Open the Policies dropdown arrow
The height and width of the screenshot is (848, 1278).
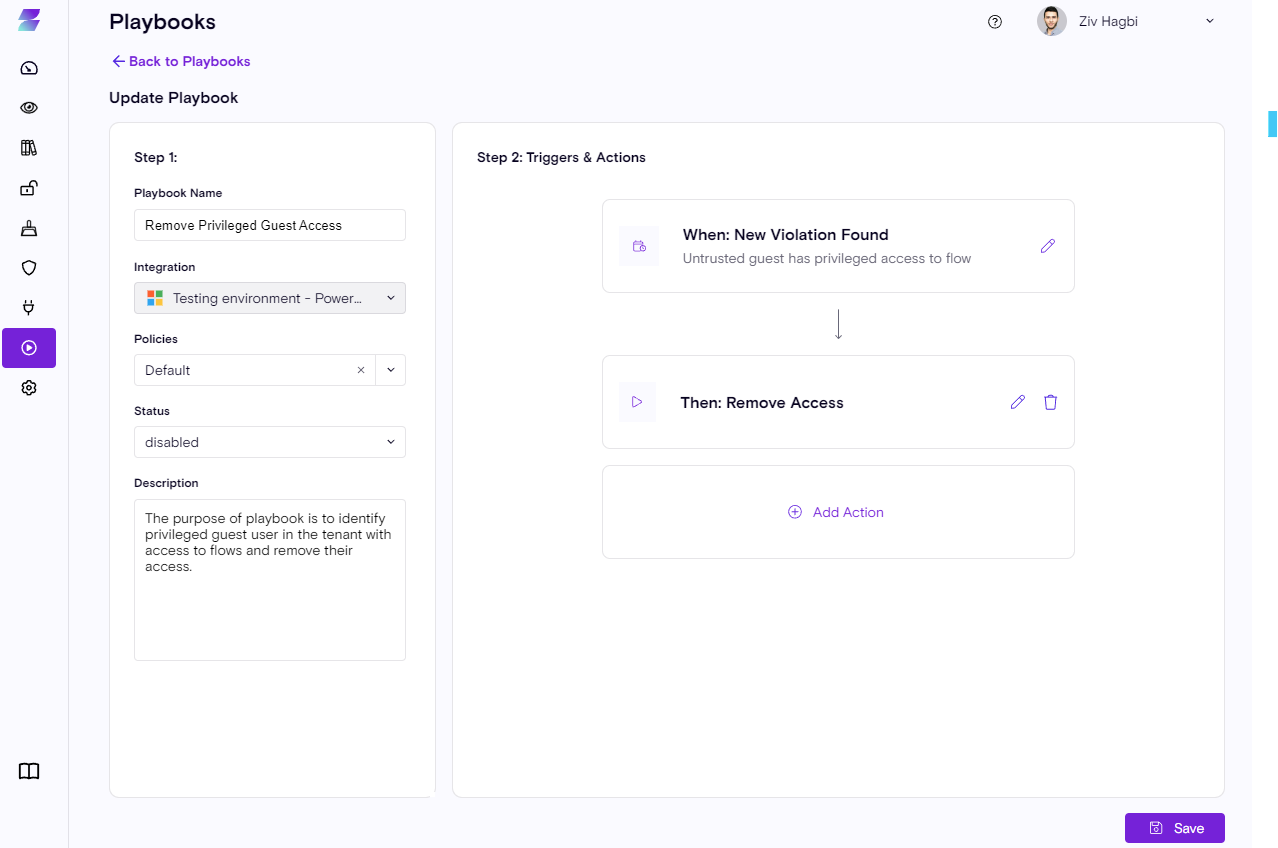[391, 370]
